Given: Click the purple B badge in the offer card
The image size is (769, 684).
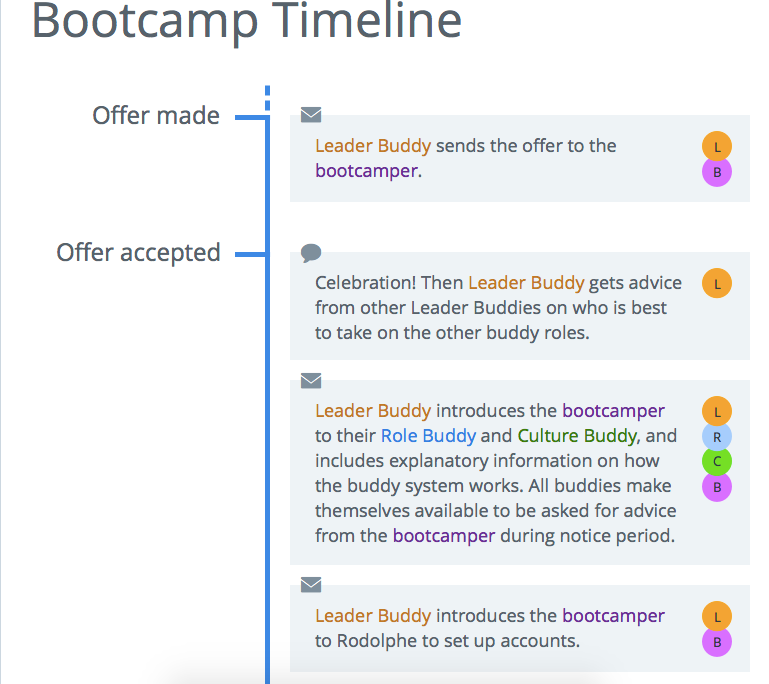Looking at the screenshot, I should (717, 172).
